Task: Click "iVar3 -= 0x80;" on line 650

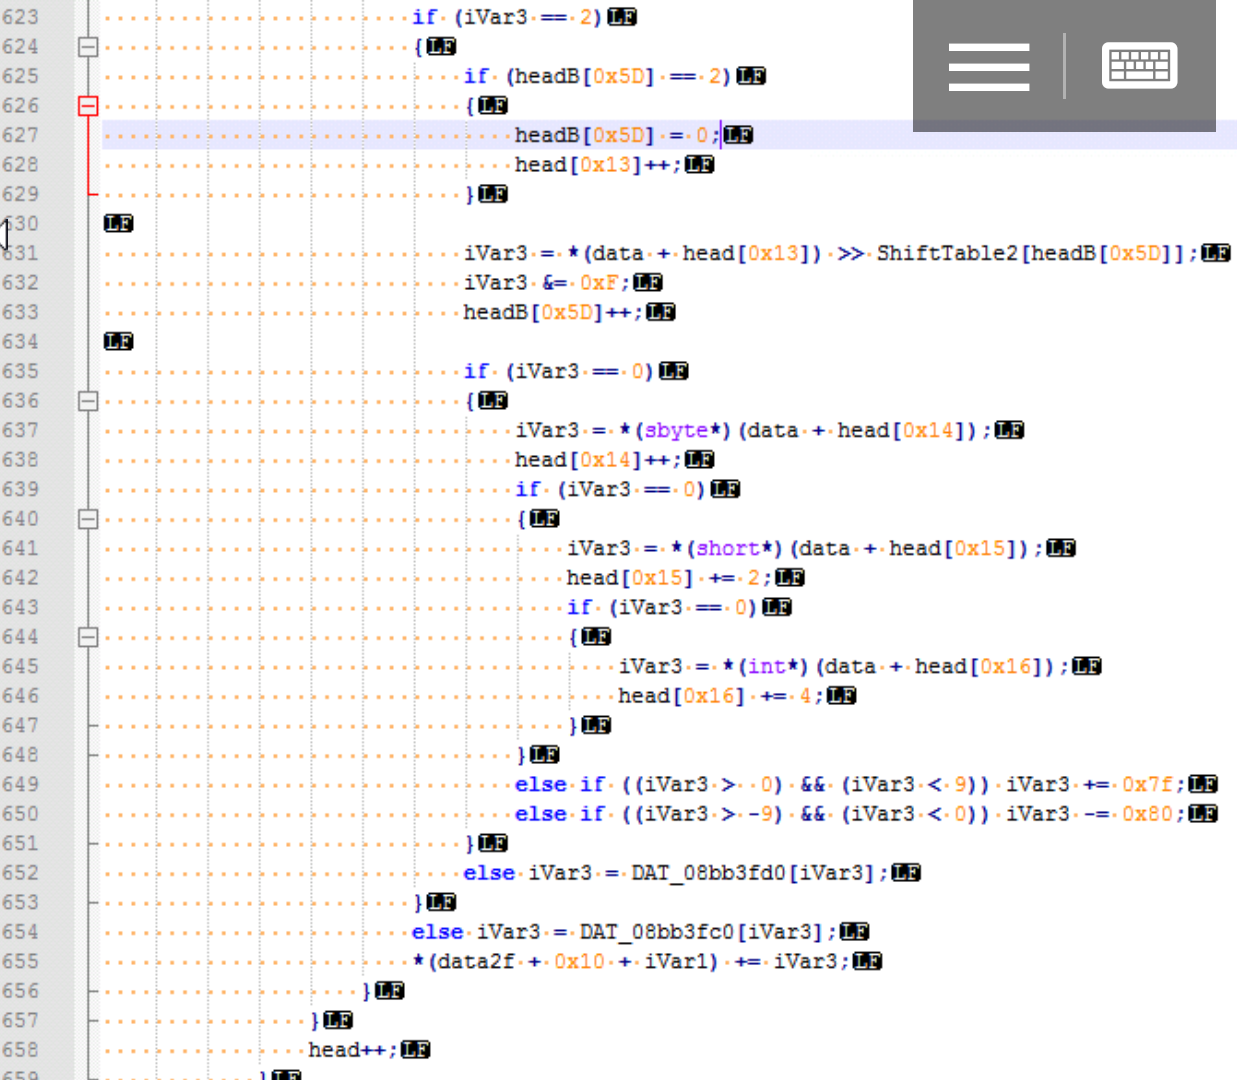Action: (1095, 814)
